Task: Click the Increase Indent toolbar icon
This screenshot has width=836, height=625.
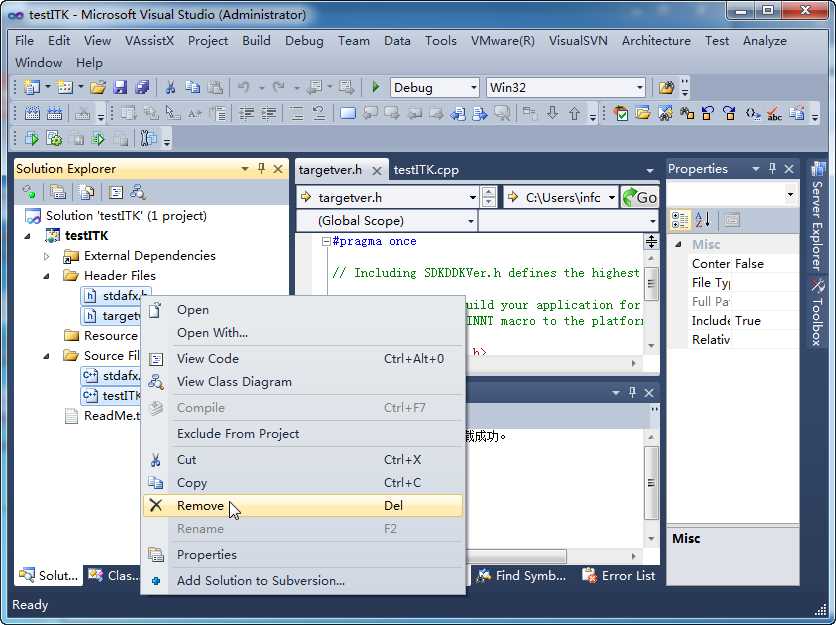Action: coord(269,113)
